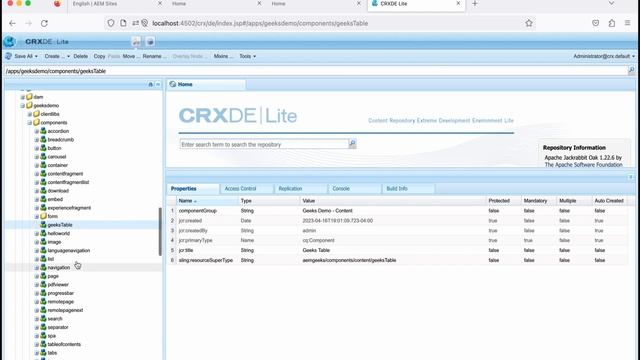Expand the accordion component node
This screenshot has height=360, width=640.
click(x=37, y=131)
